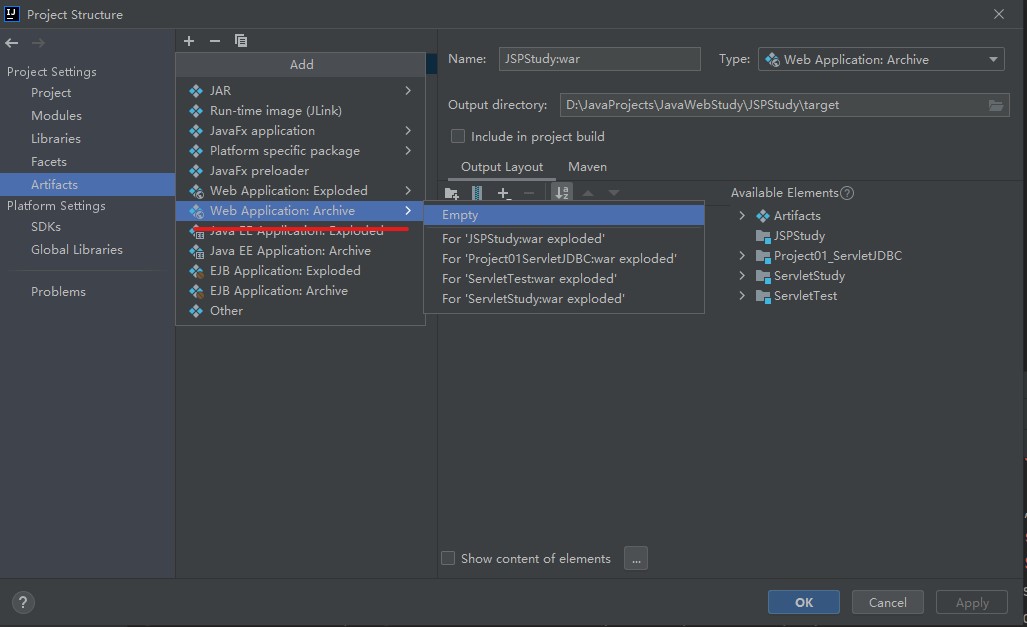Expand the ServletTest node

[x=742, y=295]
